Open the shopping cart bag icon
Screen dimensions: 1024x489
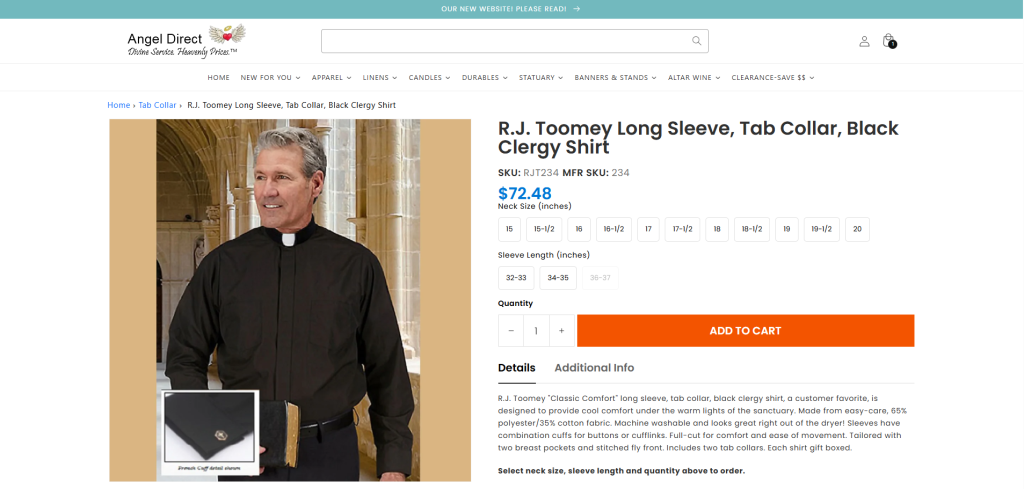coord(888,41)
